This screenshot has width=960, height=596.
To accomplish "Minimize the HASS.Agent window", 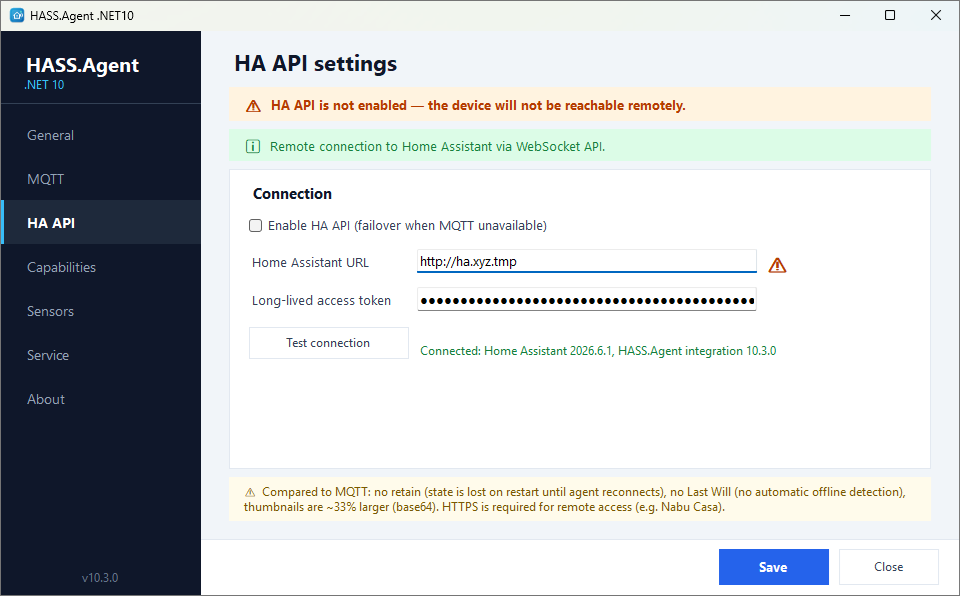I will tap(845, 15).
